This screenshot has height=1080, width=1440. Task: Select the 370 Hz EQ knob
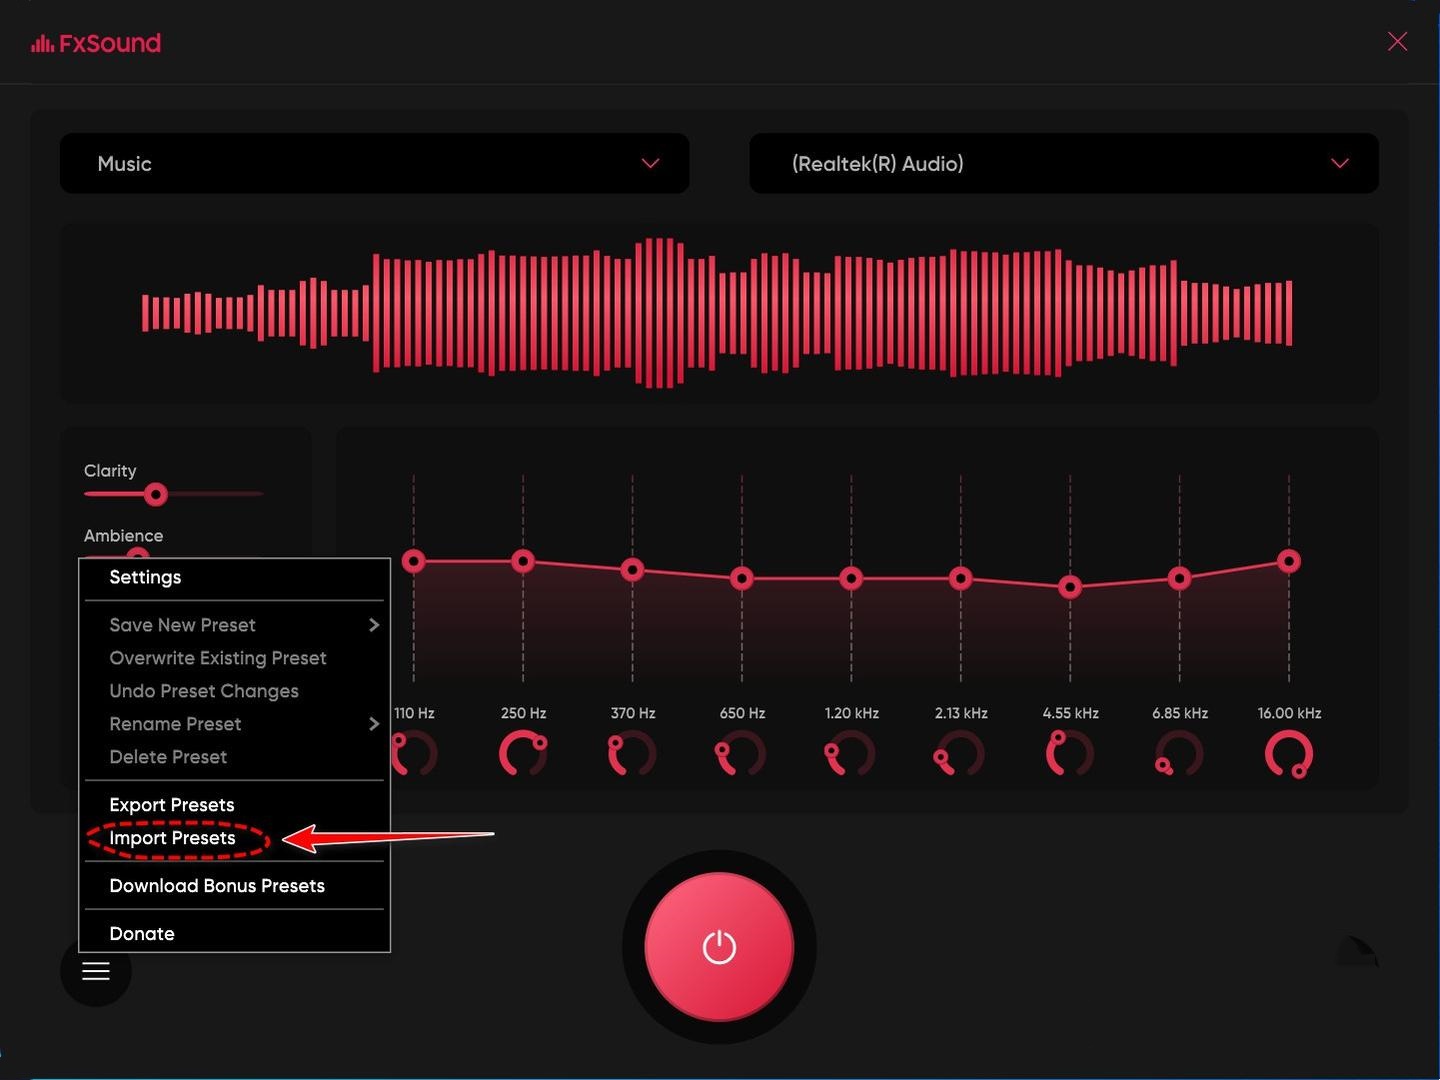pos(632,755)
